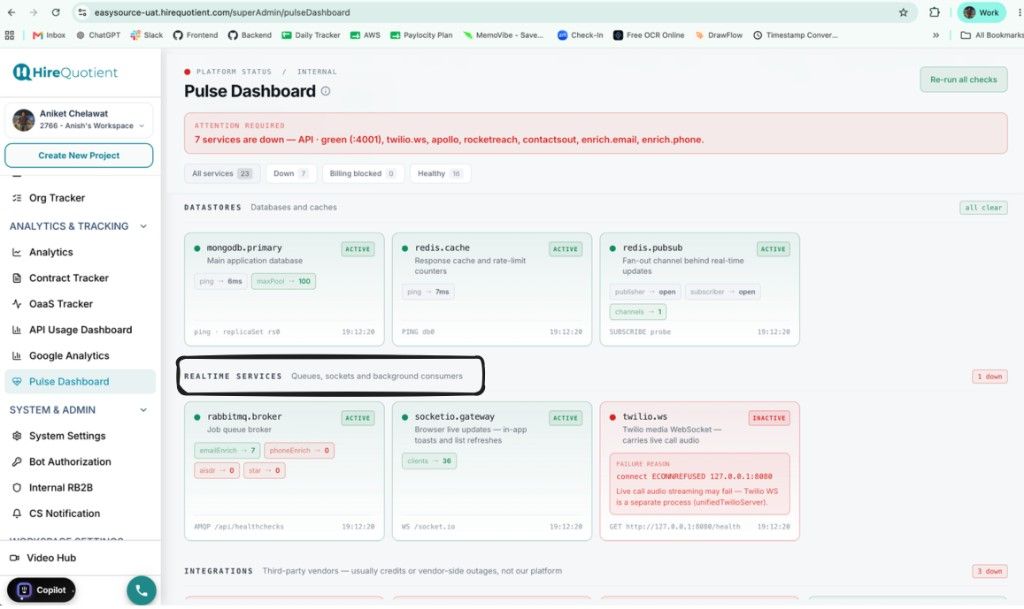
Task: Open the Free OCR Online bookmark
Action: click(648, 35)
